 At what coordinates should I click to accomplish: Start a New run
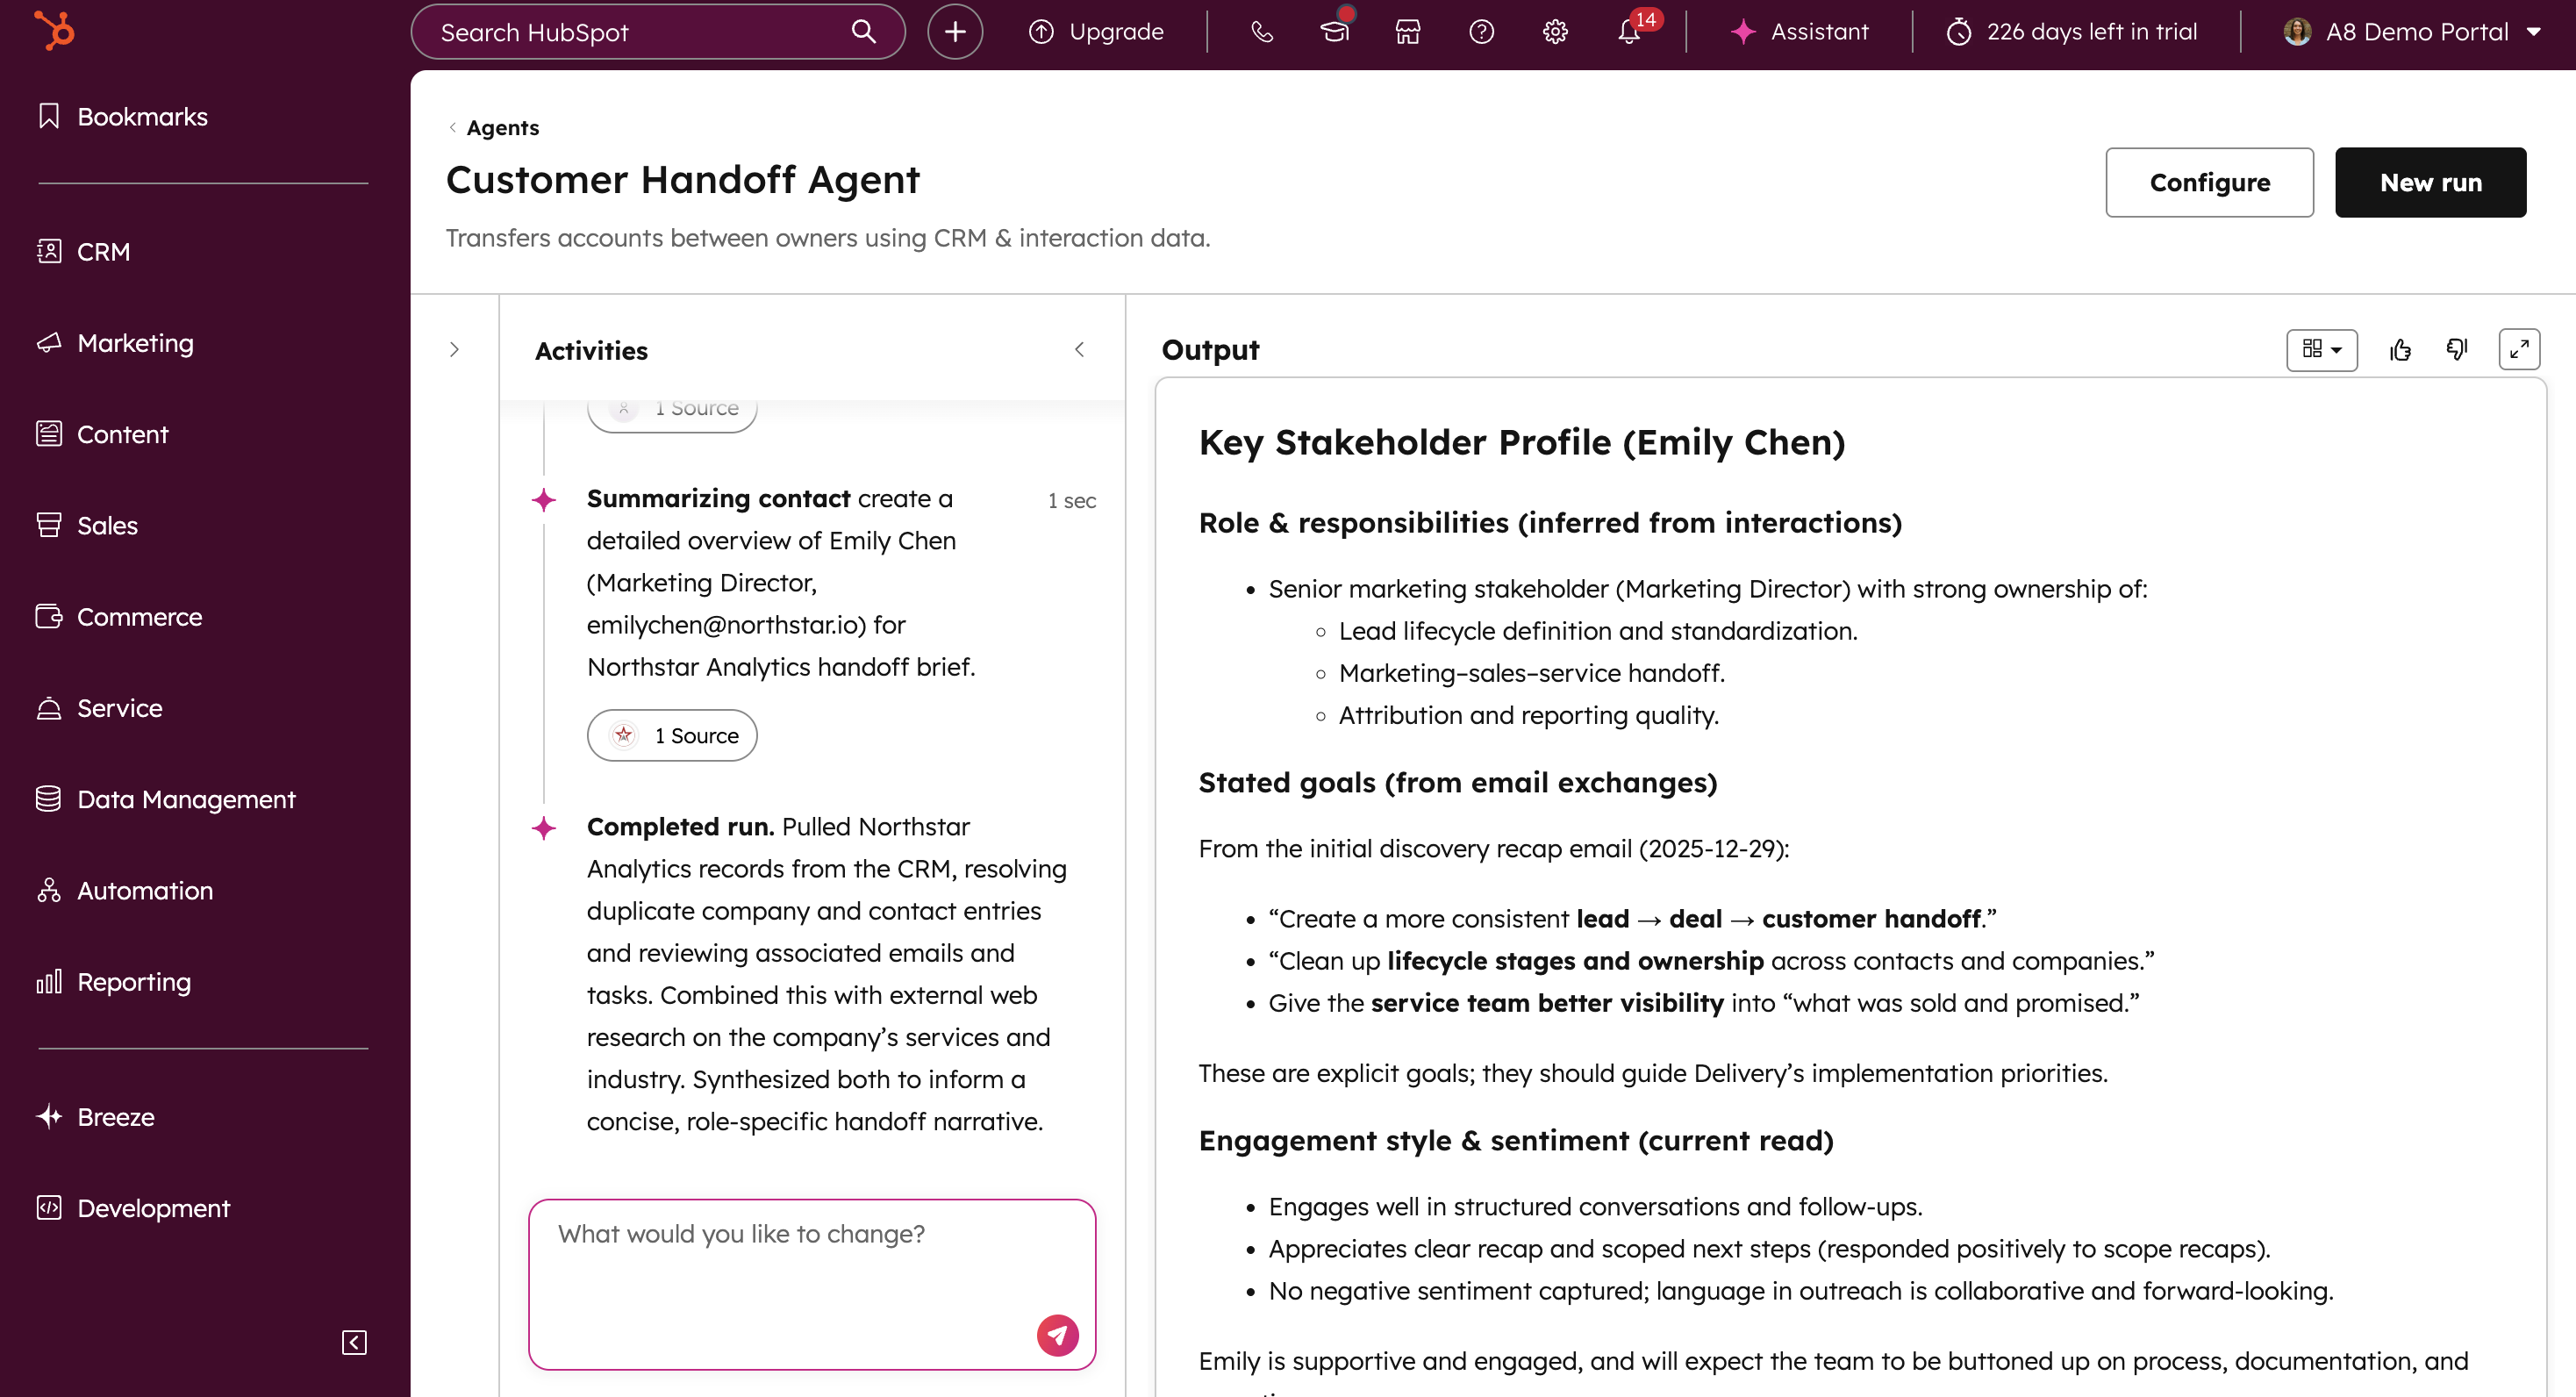[2431, 182]
